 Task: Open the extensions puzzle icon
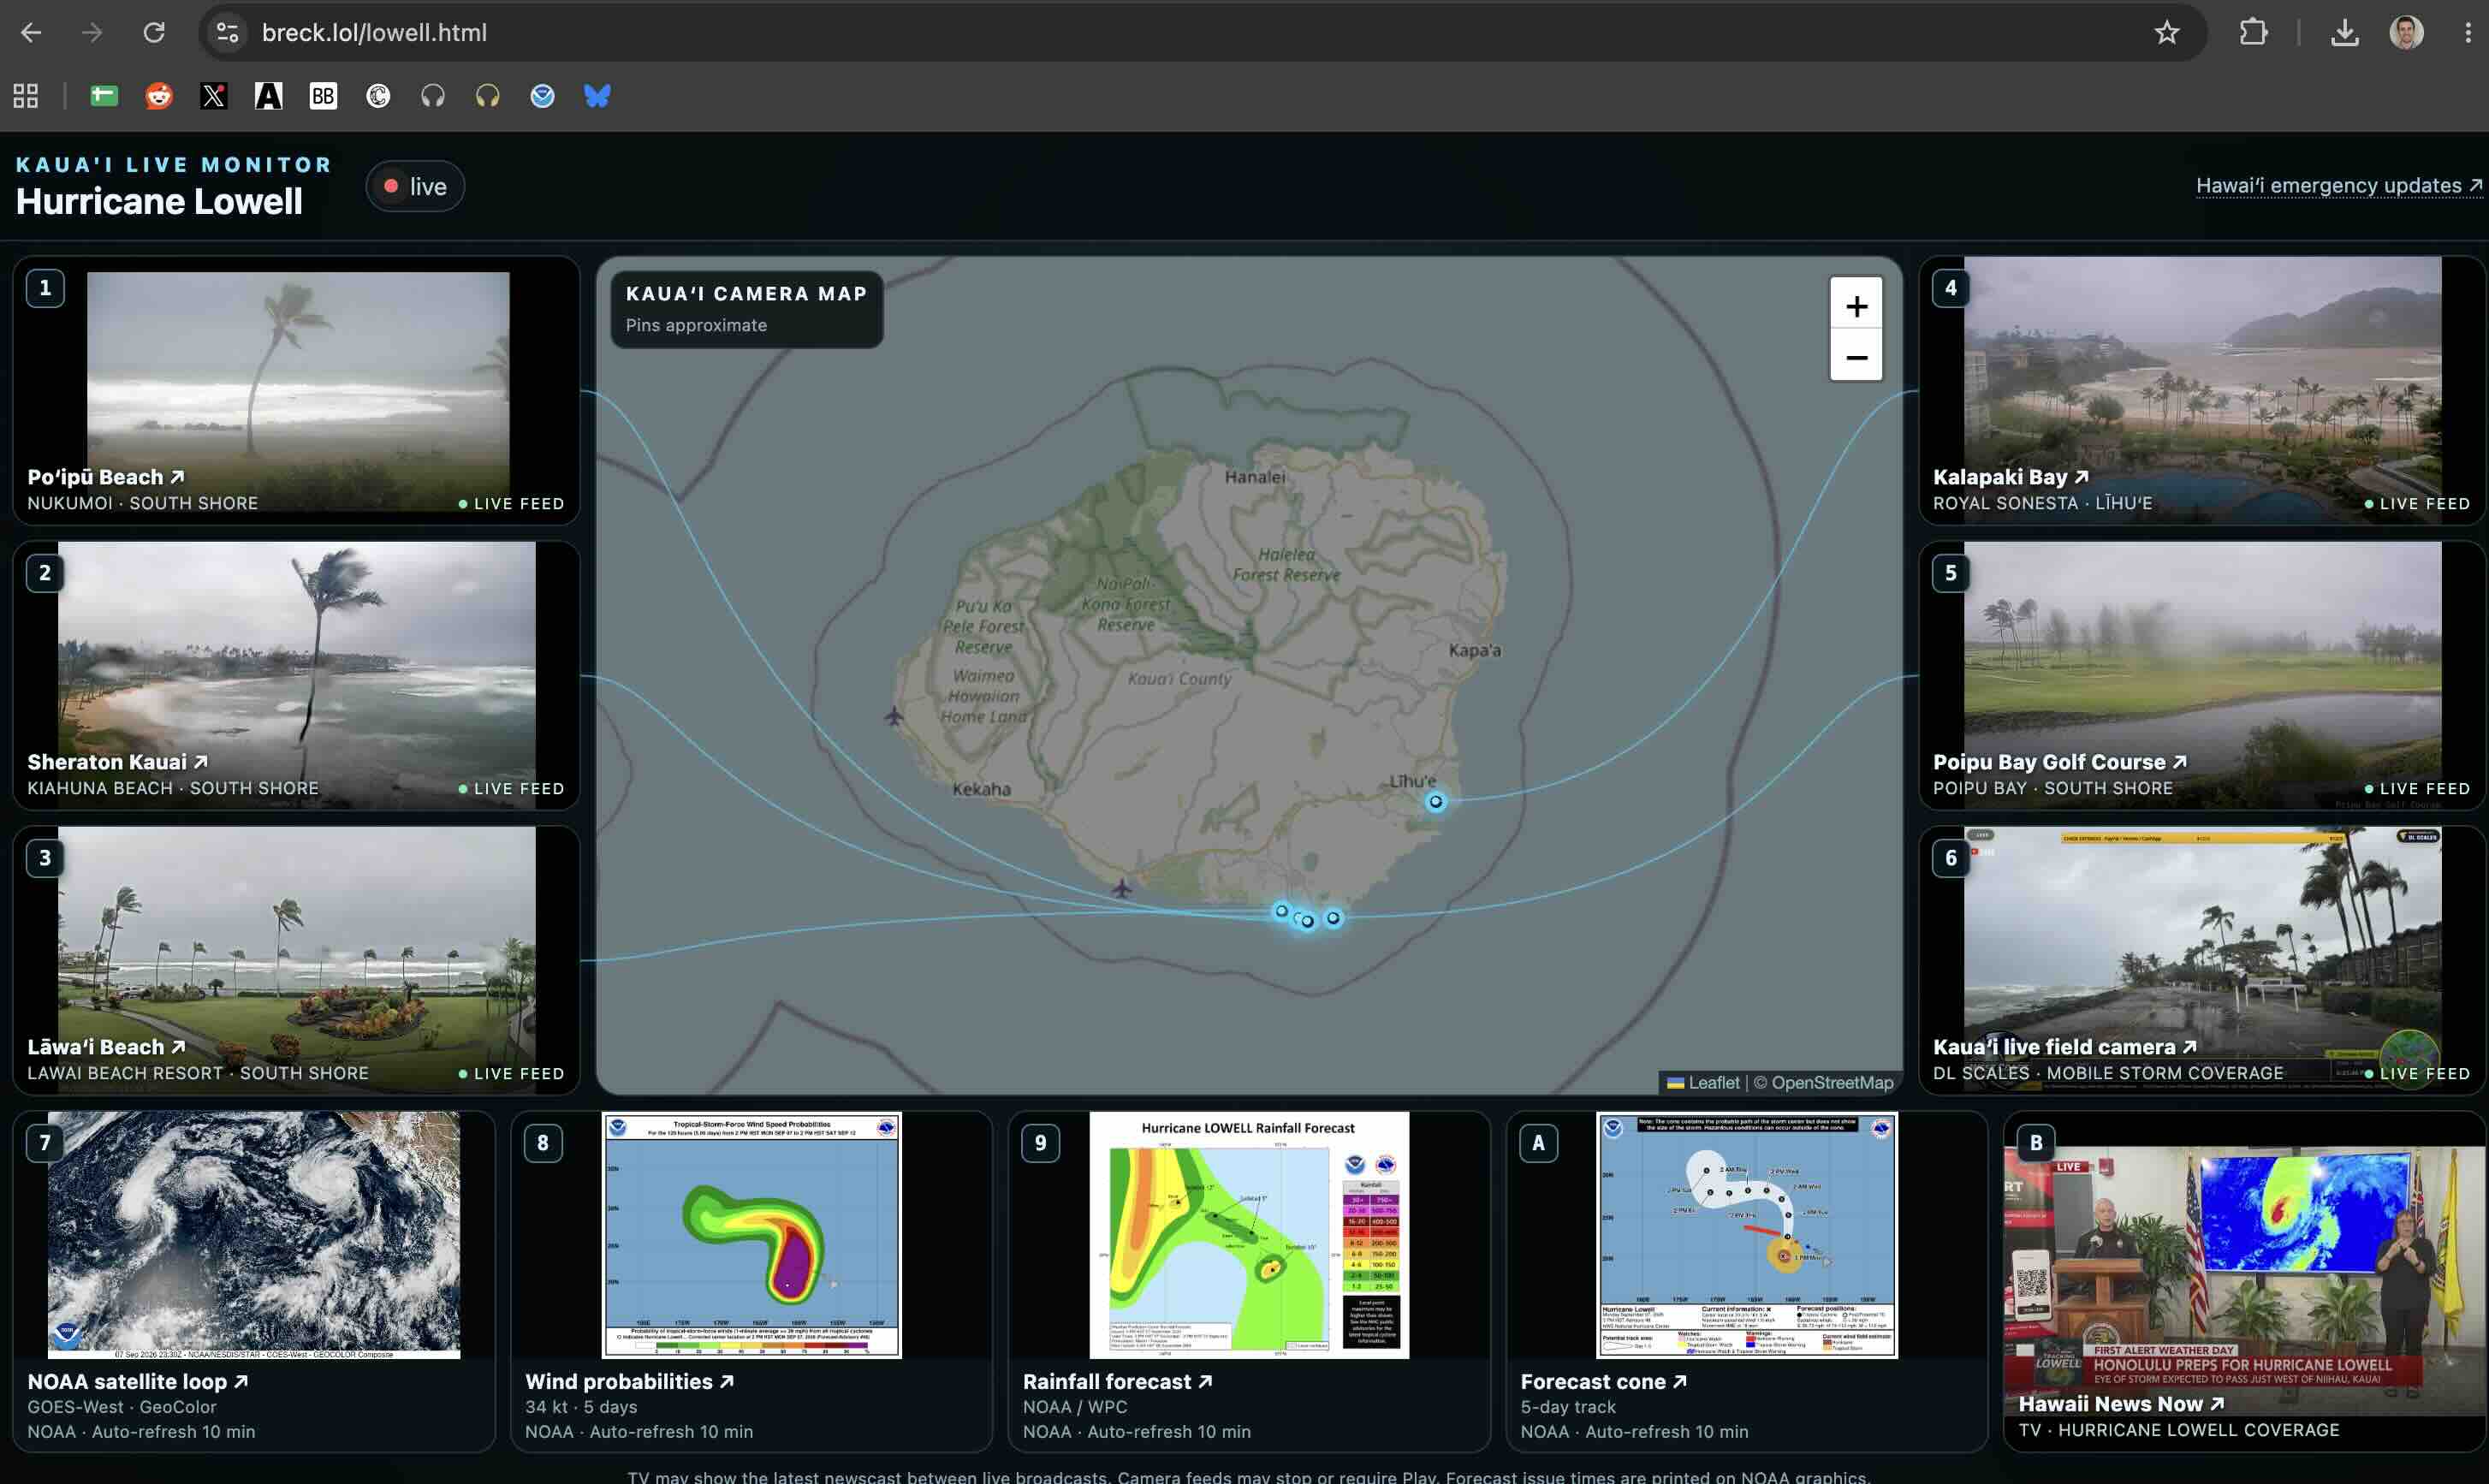[x=2253, y=33]
